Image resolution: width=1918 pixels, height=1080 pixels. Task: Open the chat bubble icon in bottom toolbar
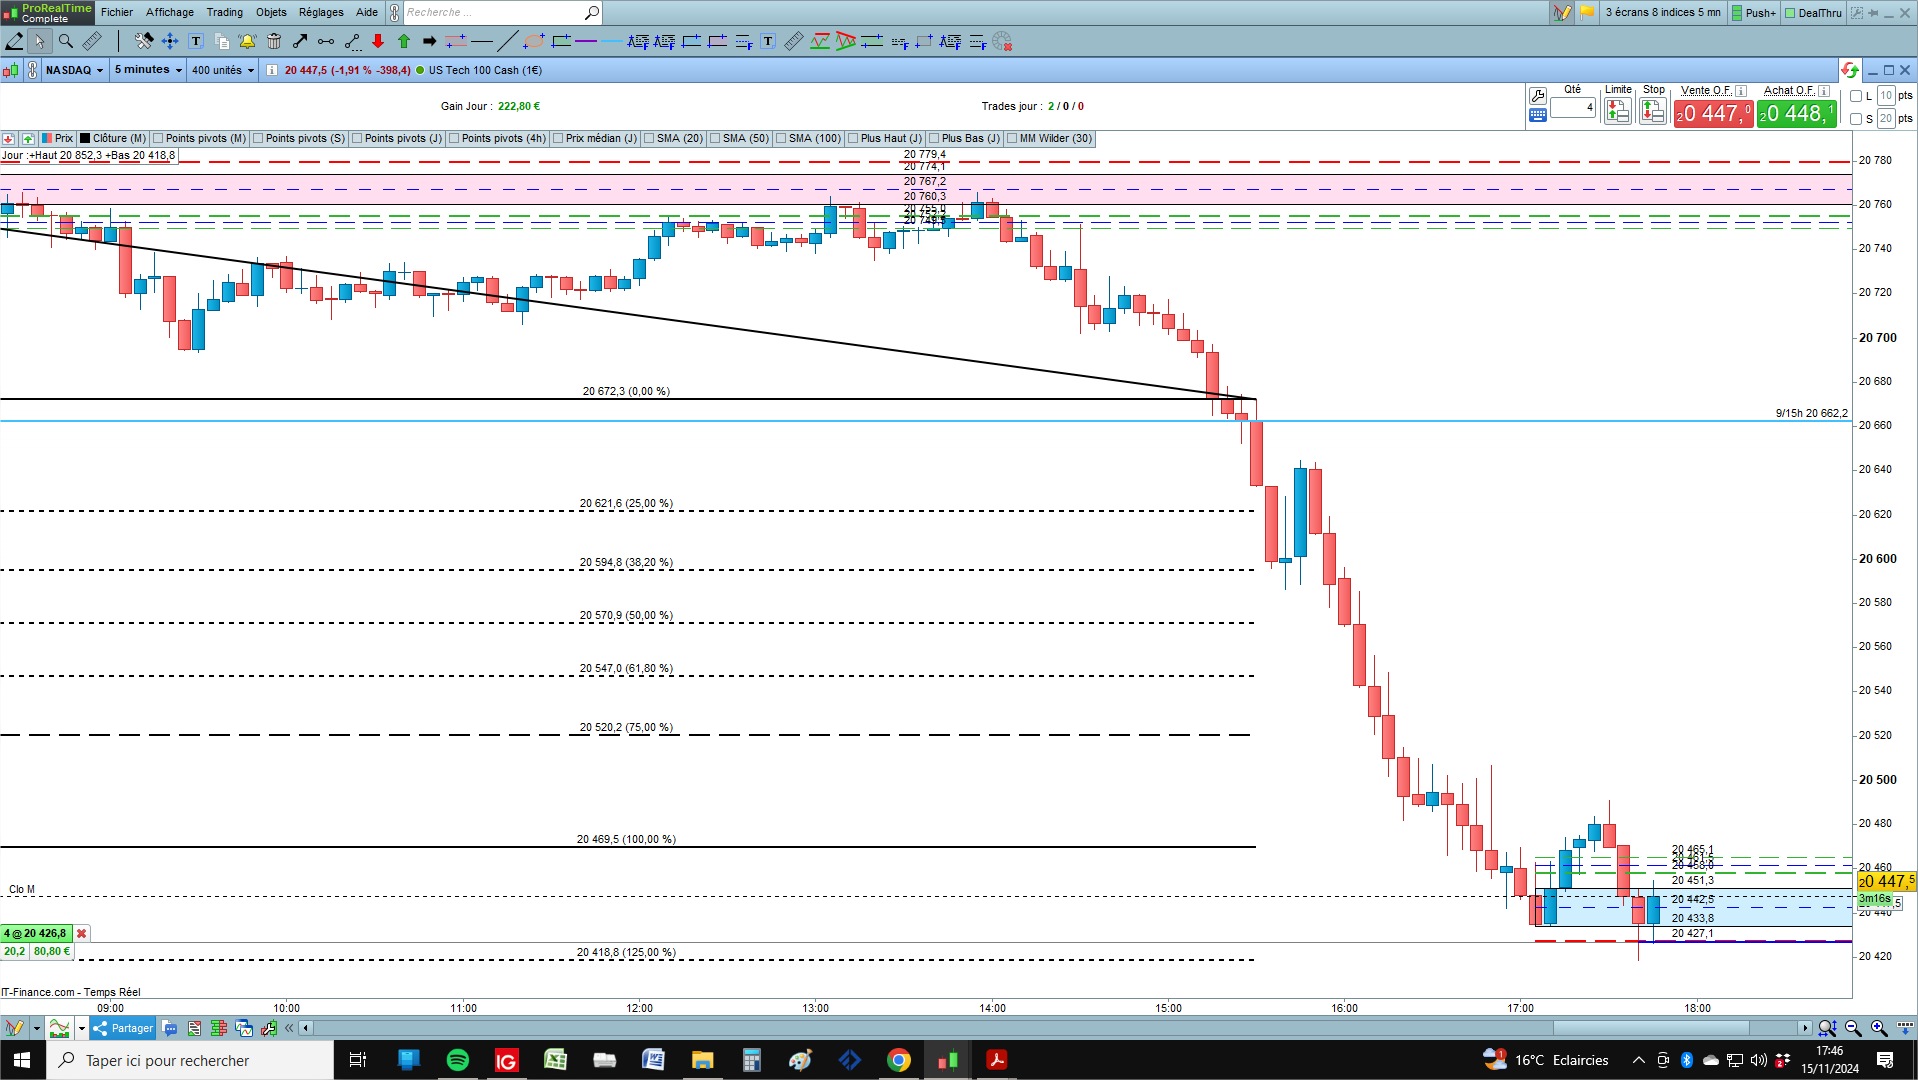(x=170, y=1028)
